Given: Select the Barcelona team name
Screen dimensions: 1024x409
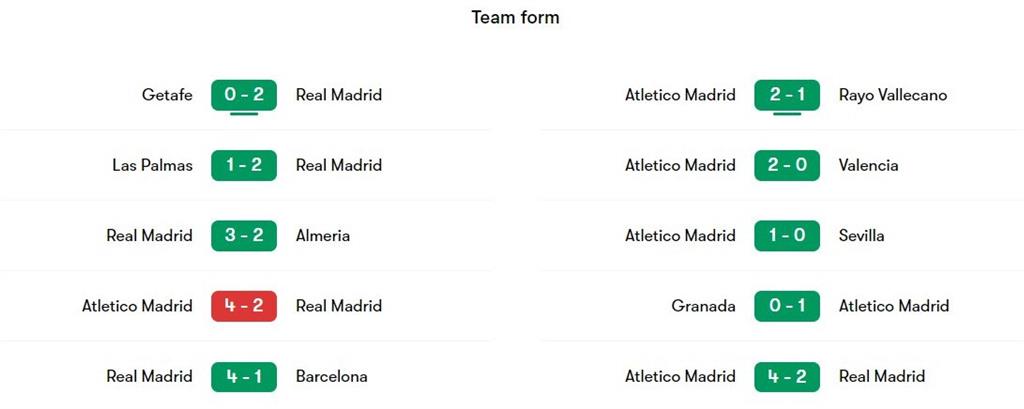Looking at the screenshot, I should pyautogui.click(x=331, y=377).
